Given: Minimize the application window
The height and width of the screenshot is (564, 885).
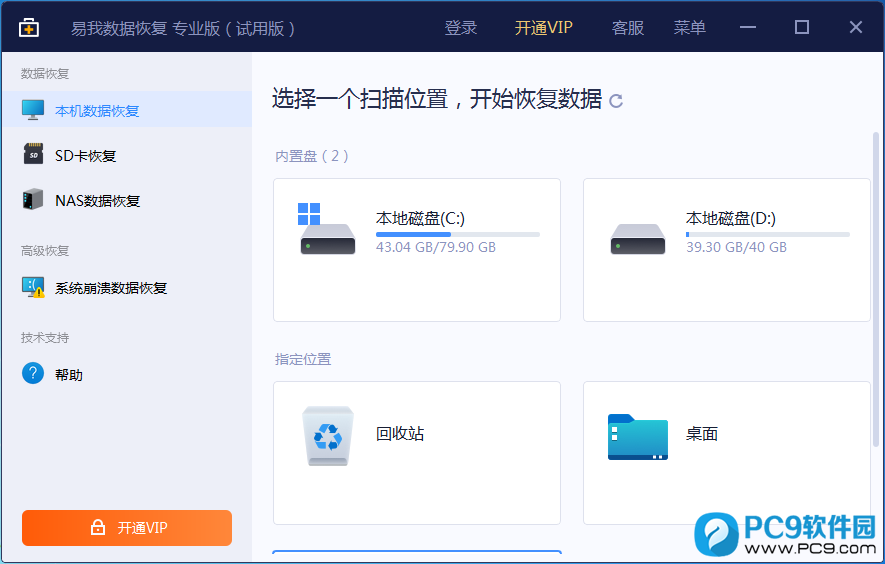Looking at the screenshot, I should [x=748, y=27].
